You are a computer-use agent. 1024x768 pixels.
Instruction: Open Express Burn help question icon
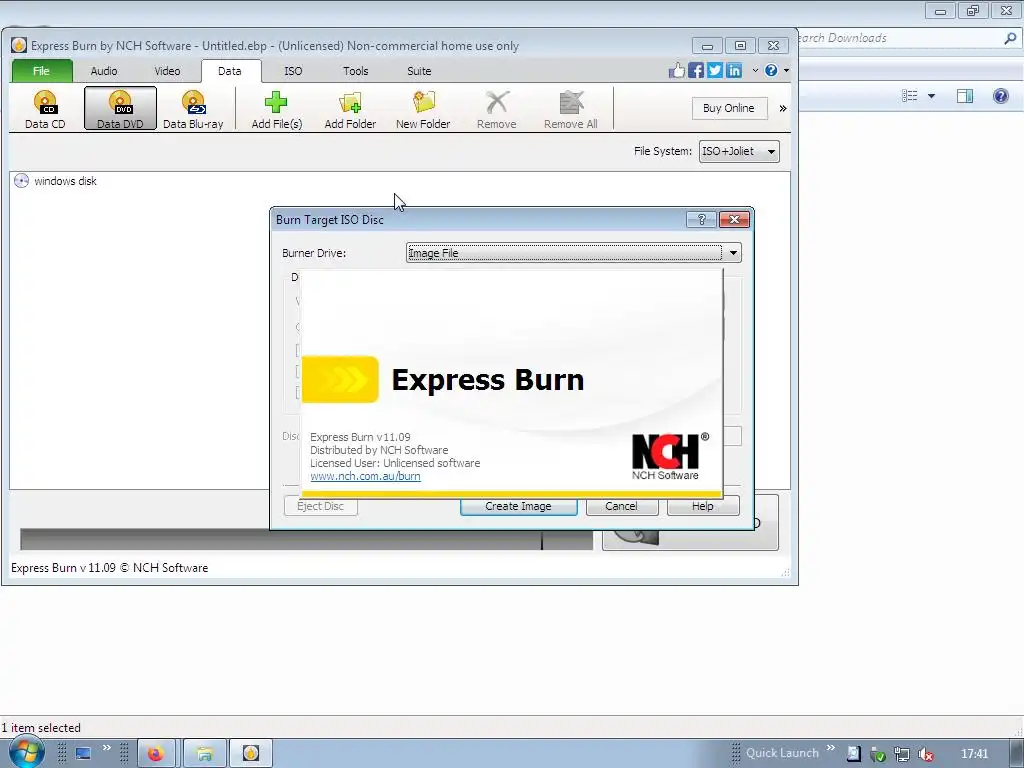click(x=771, y=71)
